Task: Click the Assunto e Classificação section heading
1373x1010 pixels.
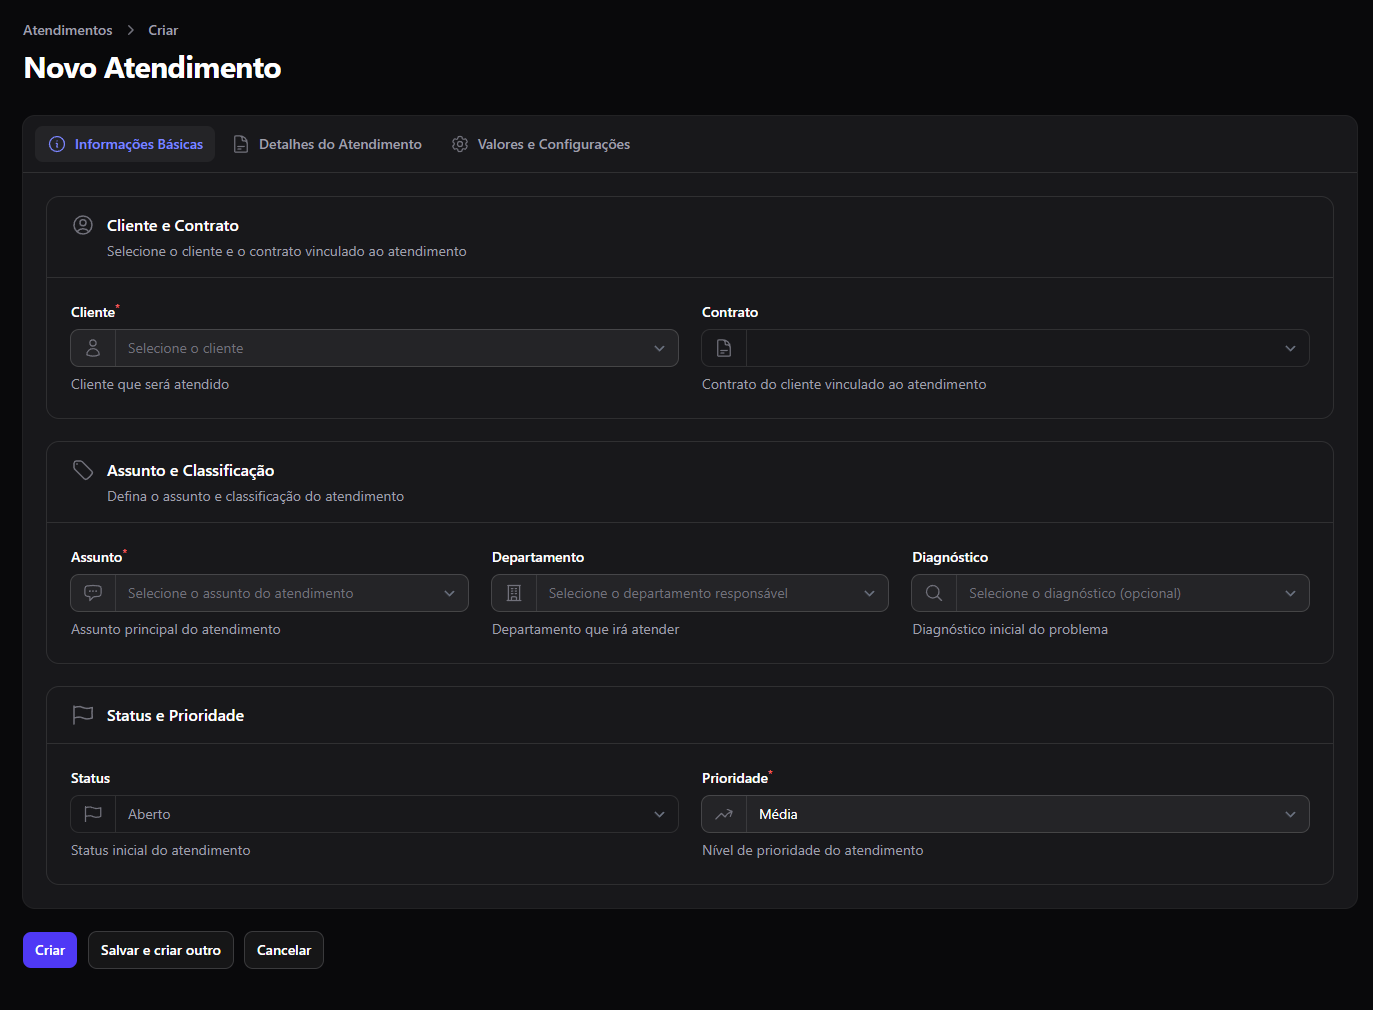Action: pyautogui.click(x=191, y=470)
